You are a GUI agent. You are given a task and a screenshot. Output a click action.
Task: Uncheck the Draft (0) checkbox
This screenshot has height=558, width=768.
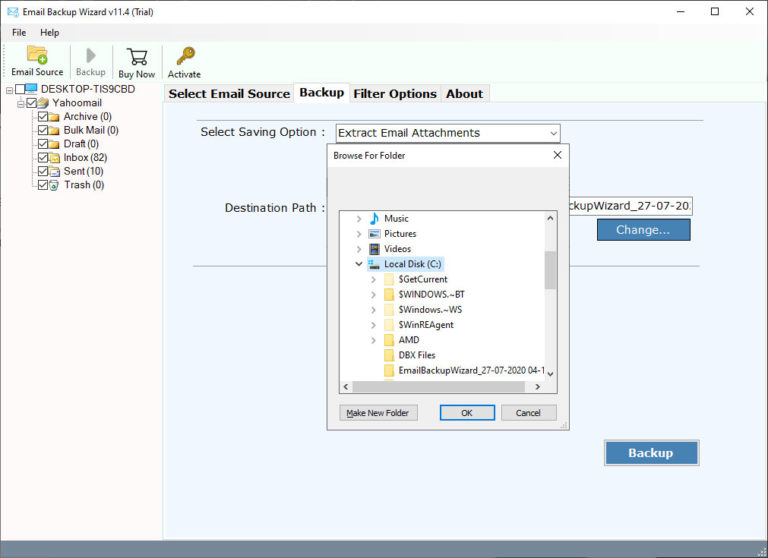43,144
